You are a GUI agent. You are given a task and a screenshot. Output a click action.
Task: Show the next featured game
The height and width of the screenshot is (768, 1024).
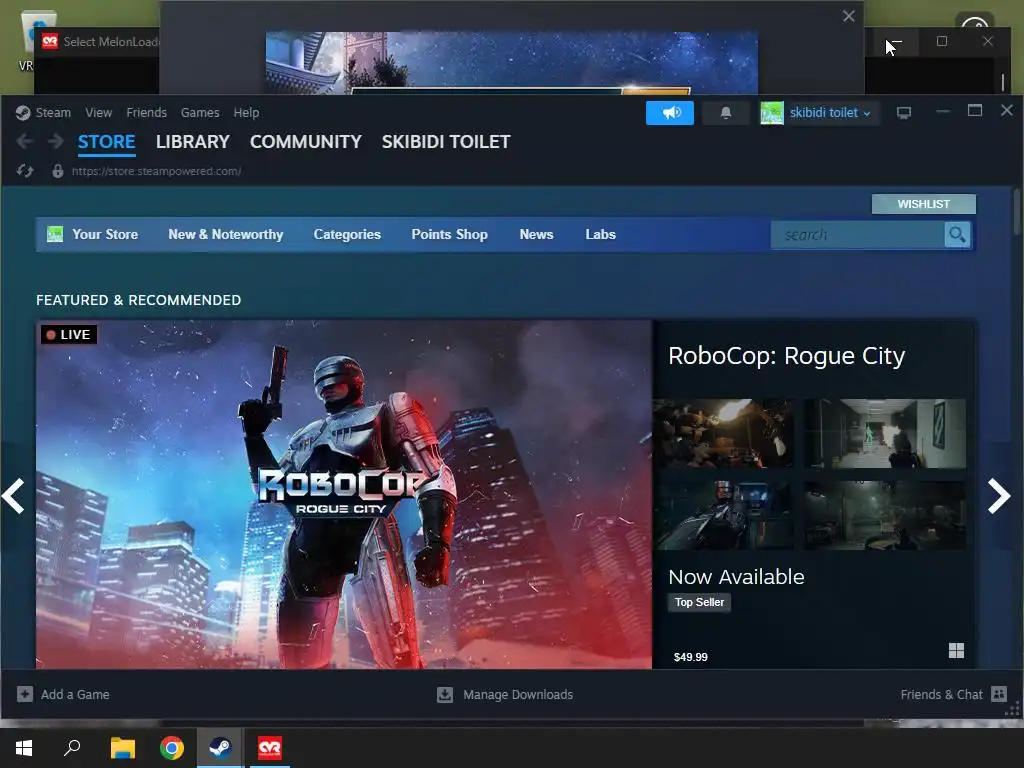tap(999, 496)
